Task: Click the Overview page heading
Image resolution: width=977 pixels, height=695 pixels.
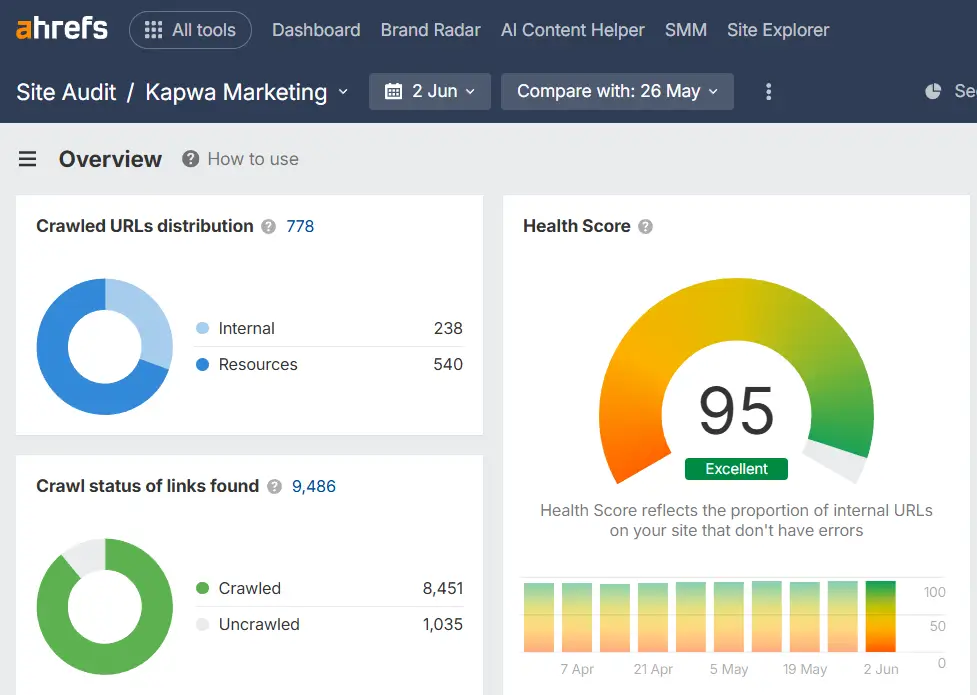Action: coord(110,159)
